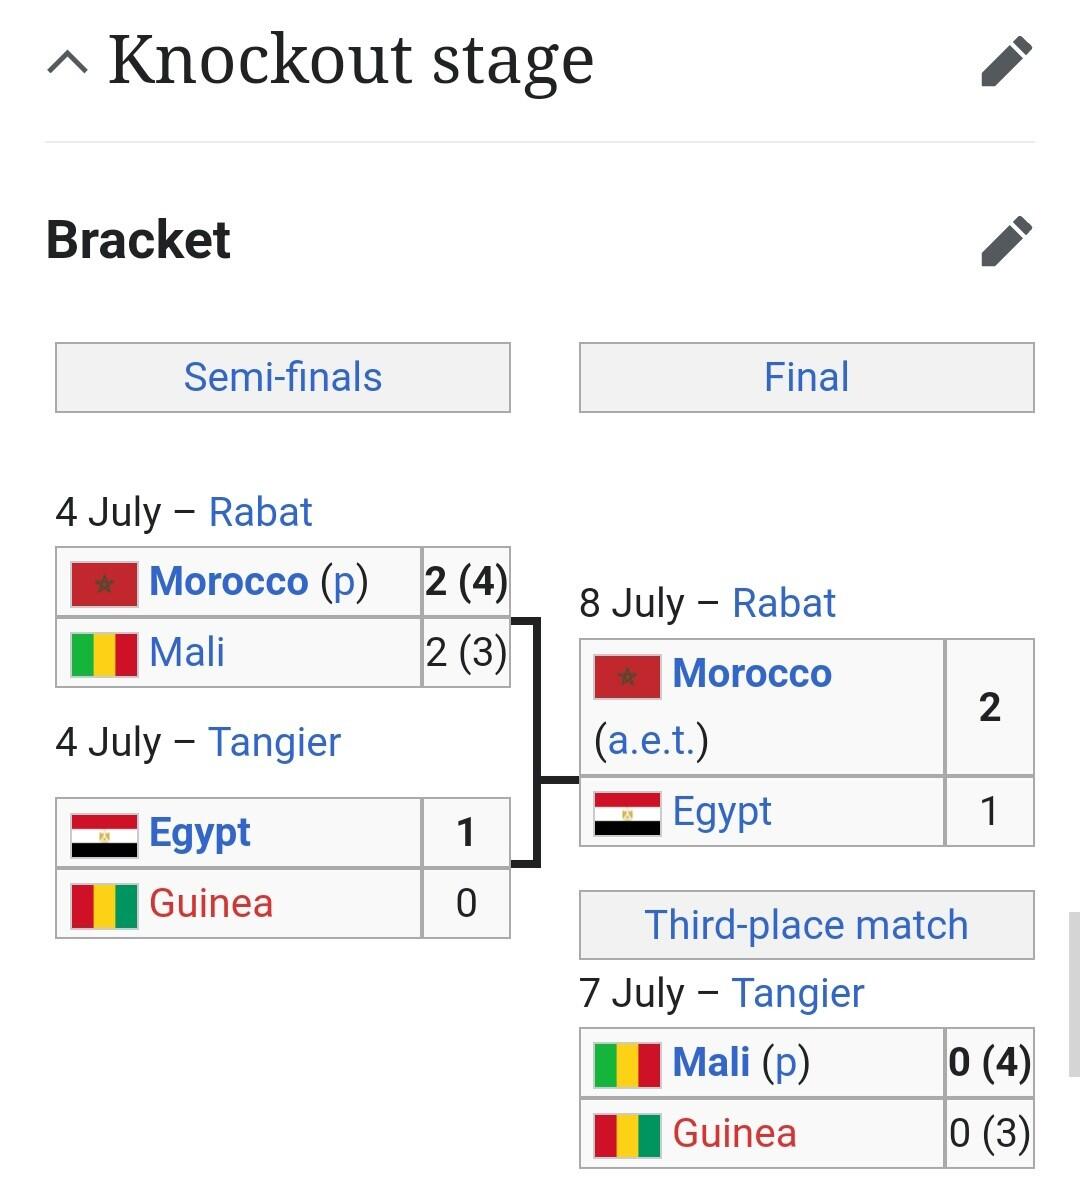Collapse the Knockout stage section chevron

coord(68,63)
